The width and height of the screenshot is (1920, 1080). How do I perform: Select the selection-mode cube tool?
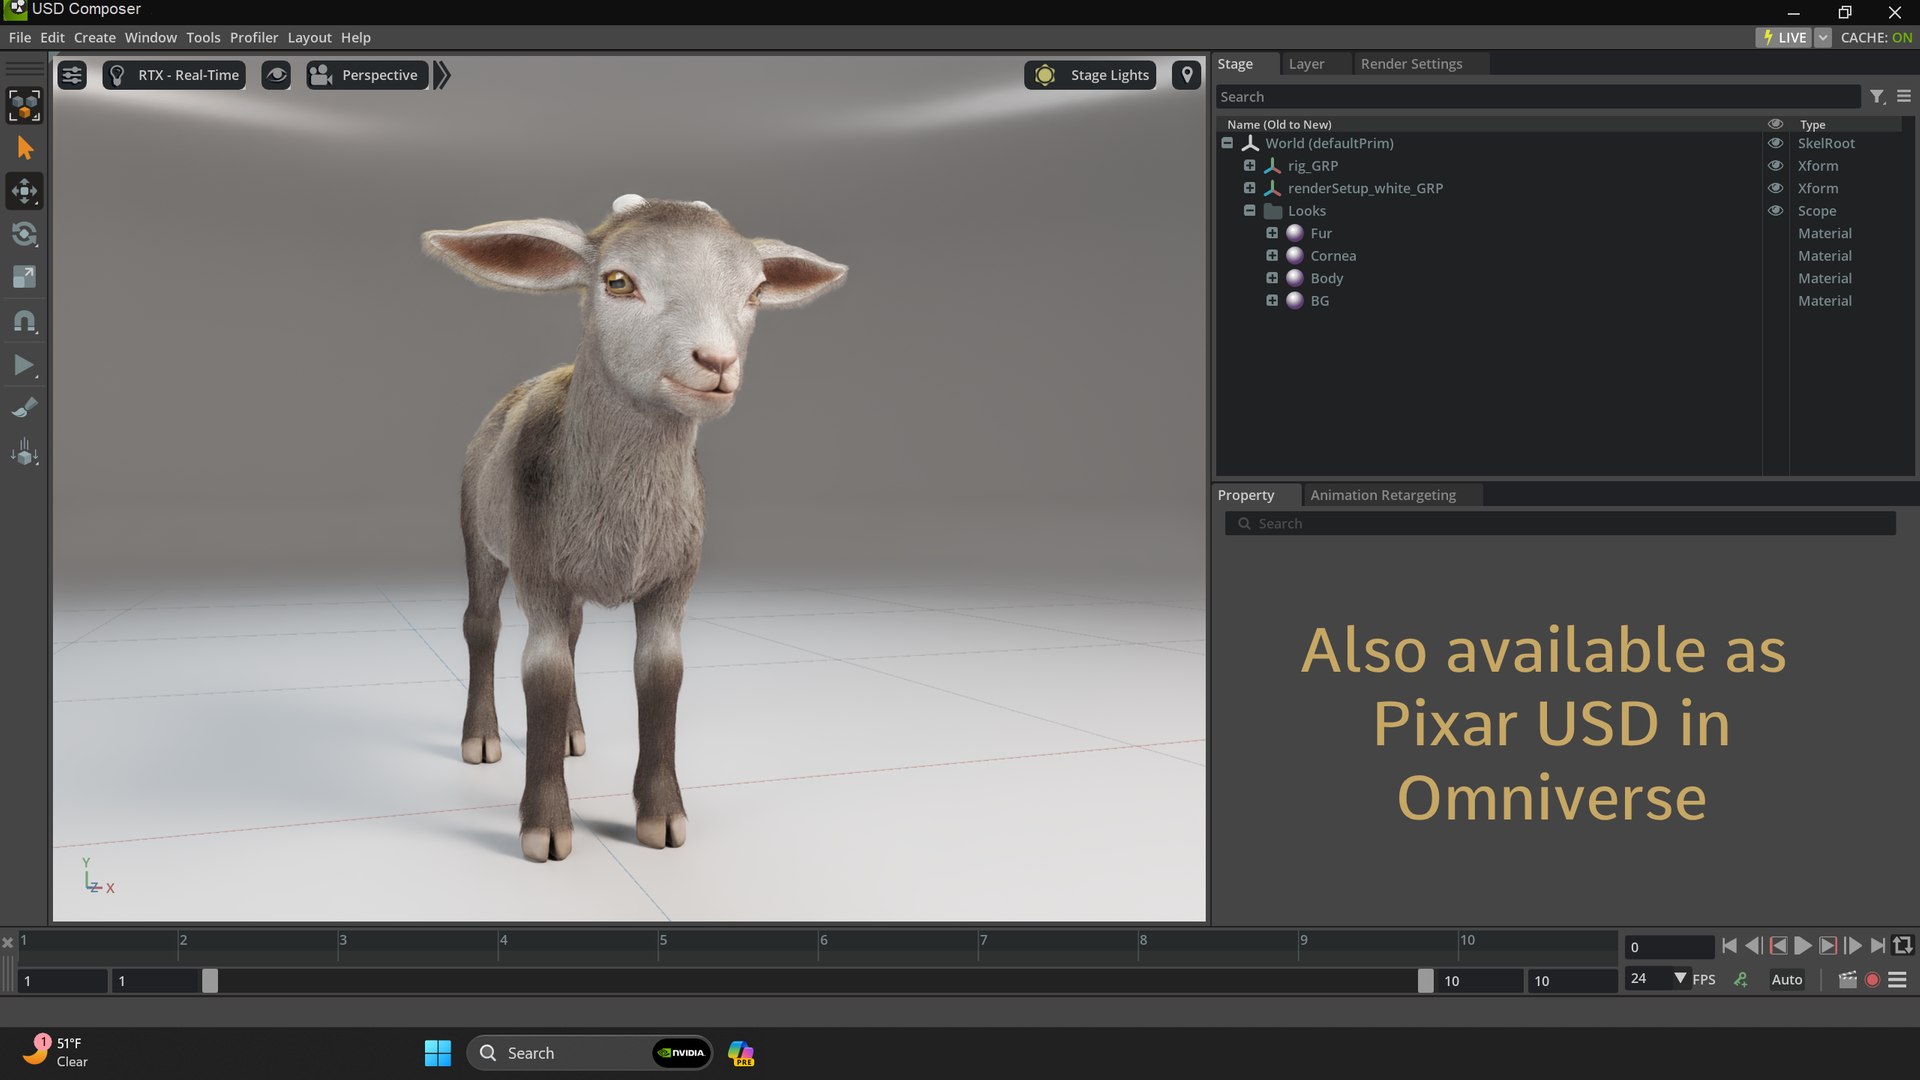(24, 105)
